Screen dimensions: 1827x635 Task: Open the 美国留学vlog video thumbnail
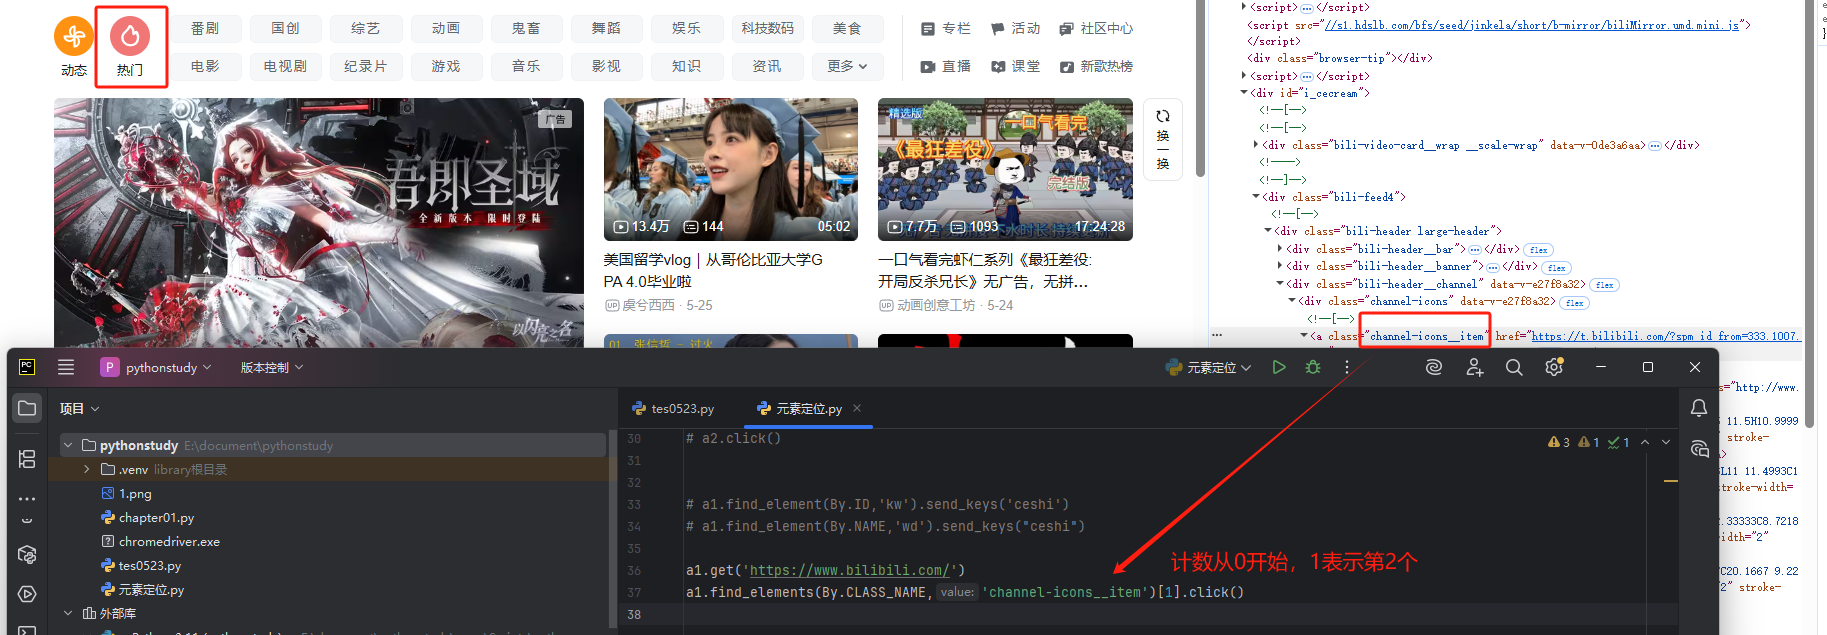(730, 169)
